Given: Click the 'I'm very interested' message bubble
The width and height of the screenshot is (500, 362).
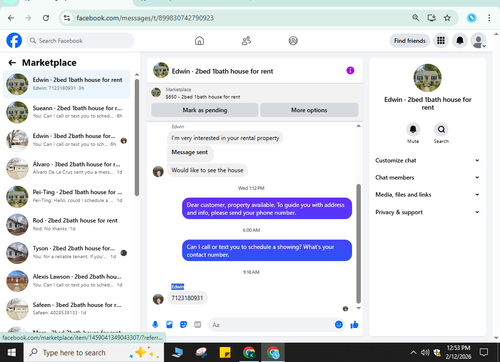Looking at the screenshot, I should click(x=225, y=138).
